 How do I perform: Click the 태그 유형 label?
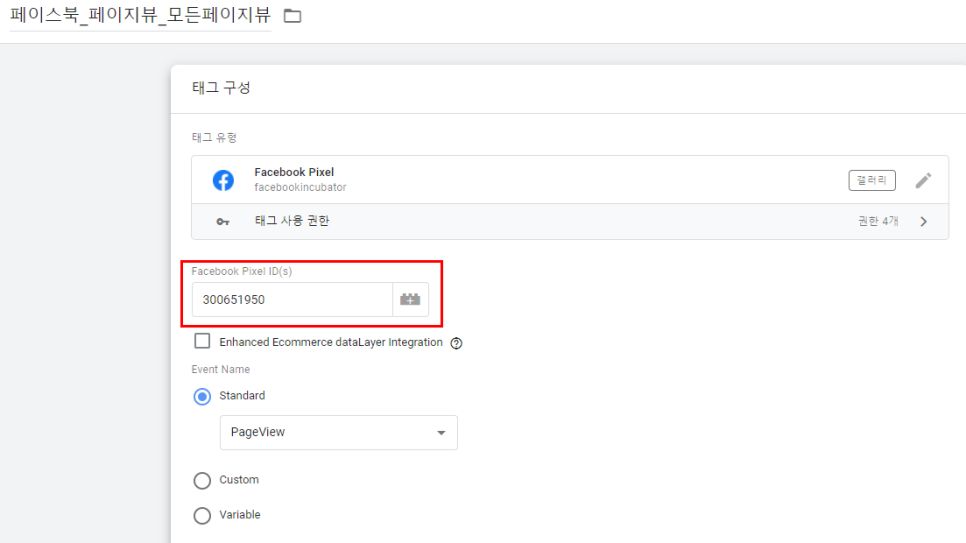[x=214, y=137]
